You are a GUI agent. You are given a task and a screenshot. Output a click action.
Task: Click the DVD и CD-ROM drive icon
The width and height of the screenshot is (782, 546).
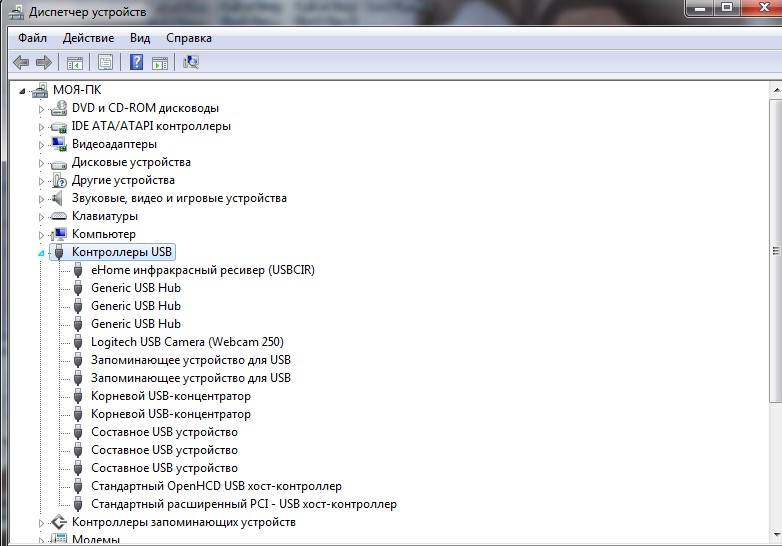[59, 108]
